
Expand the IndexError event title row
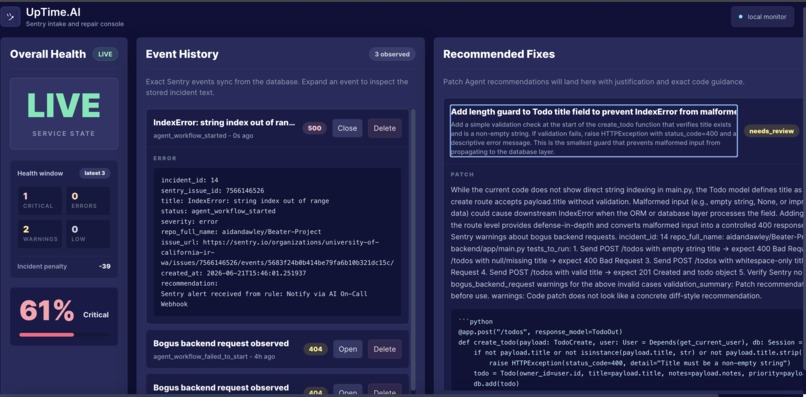tap(225, 123)
